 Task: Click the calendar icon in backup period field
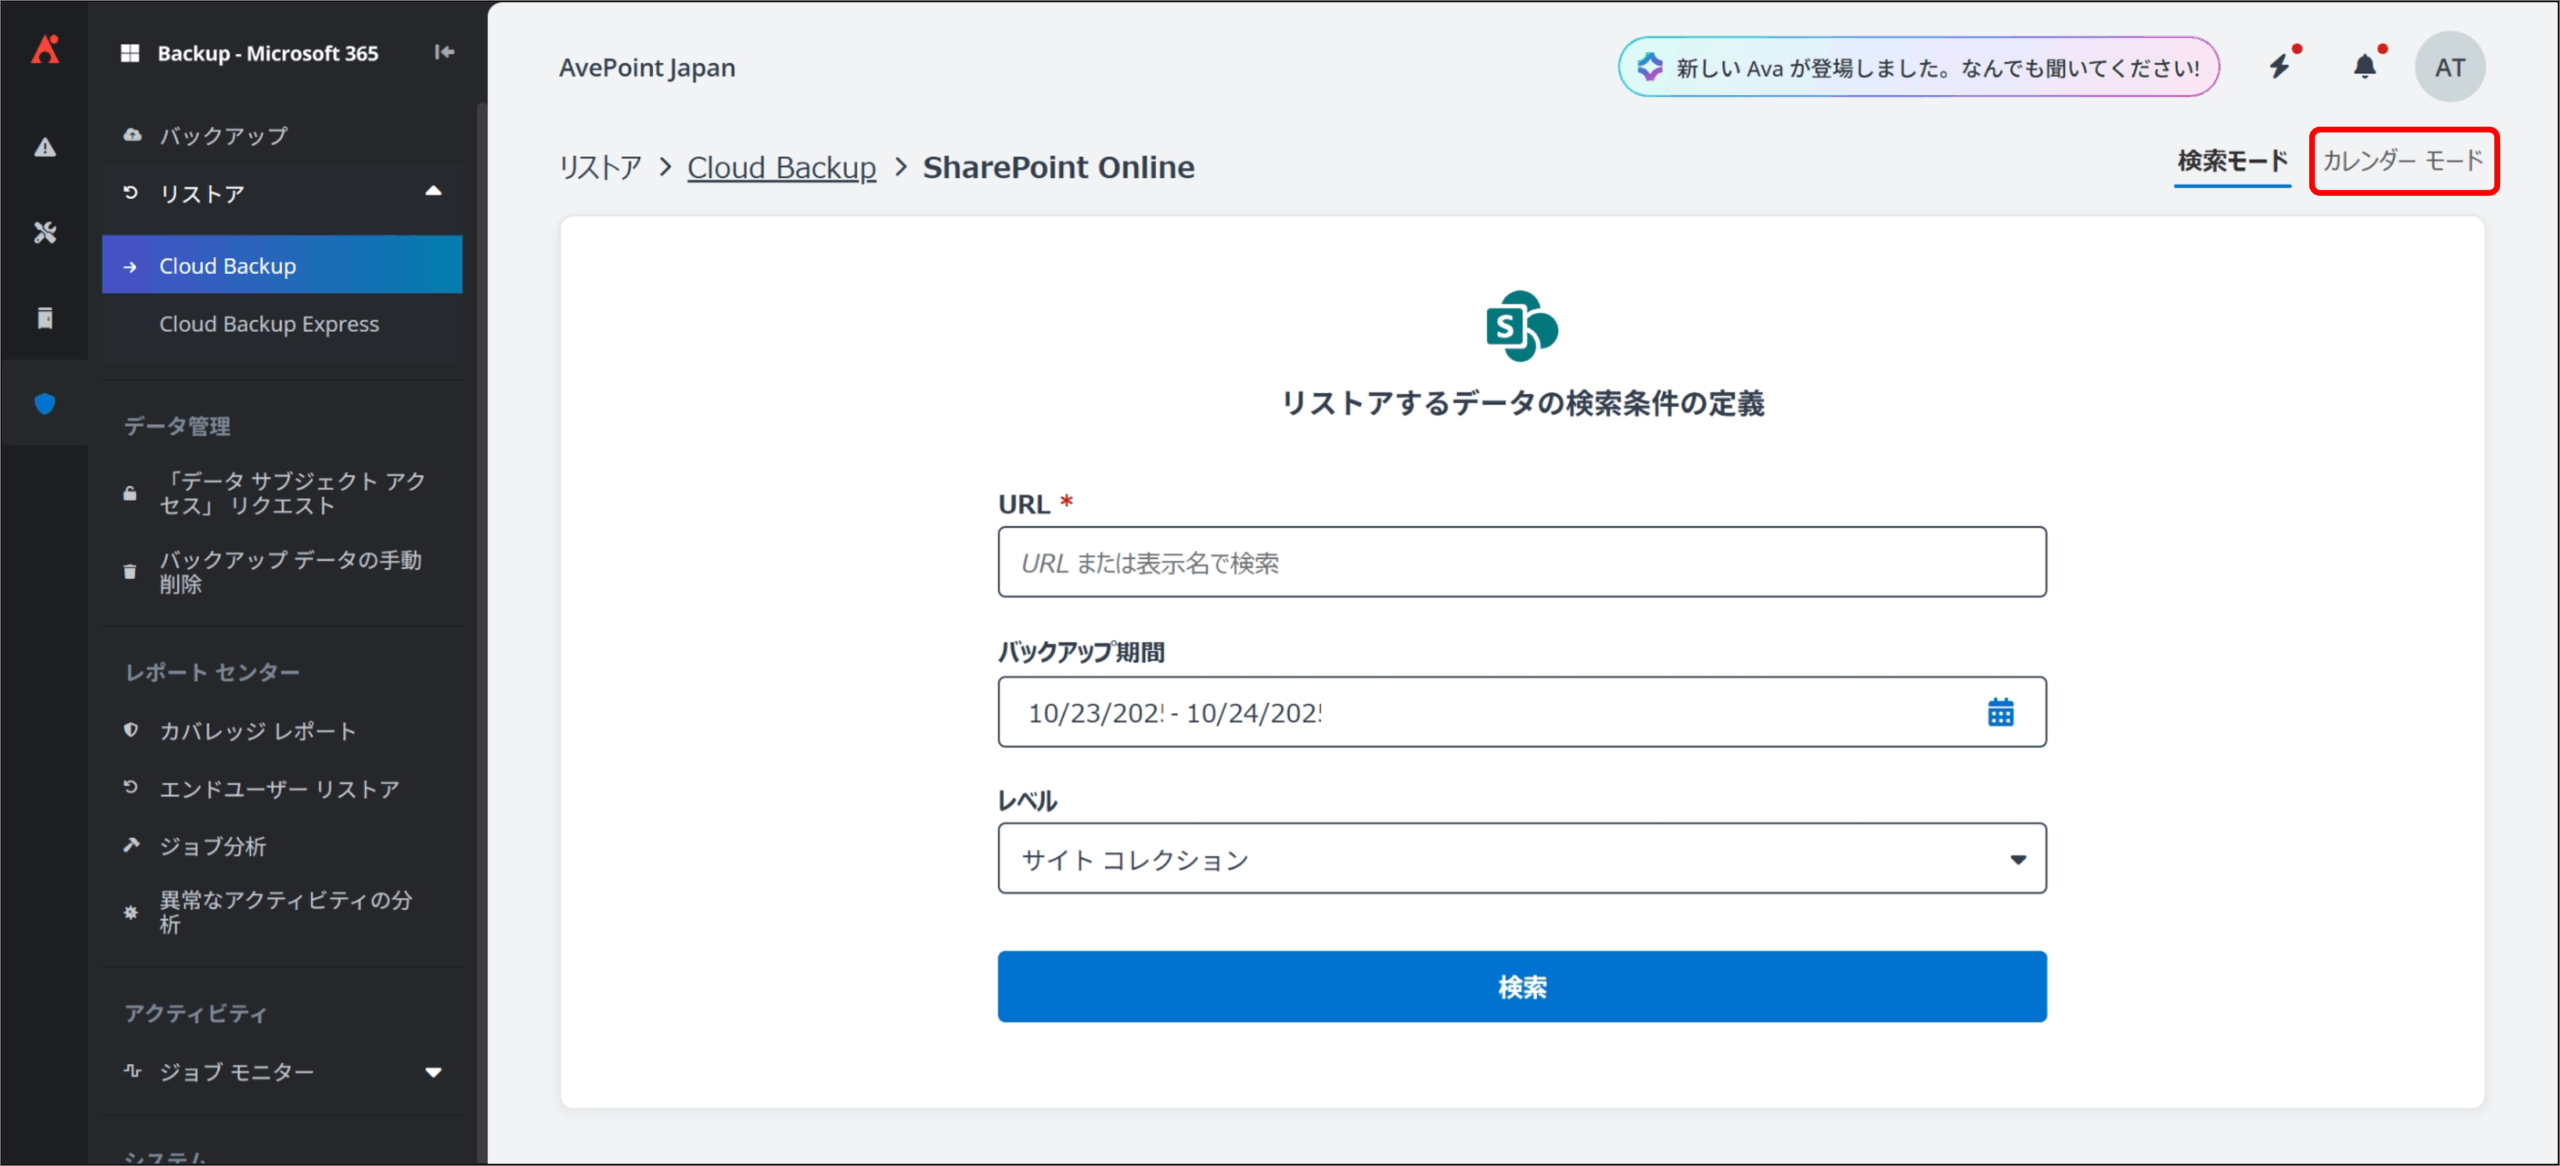click(2000, 713)
